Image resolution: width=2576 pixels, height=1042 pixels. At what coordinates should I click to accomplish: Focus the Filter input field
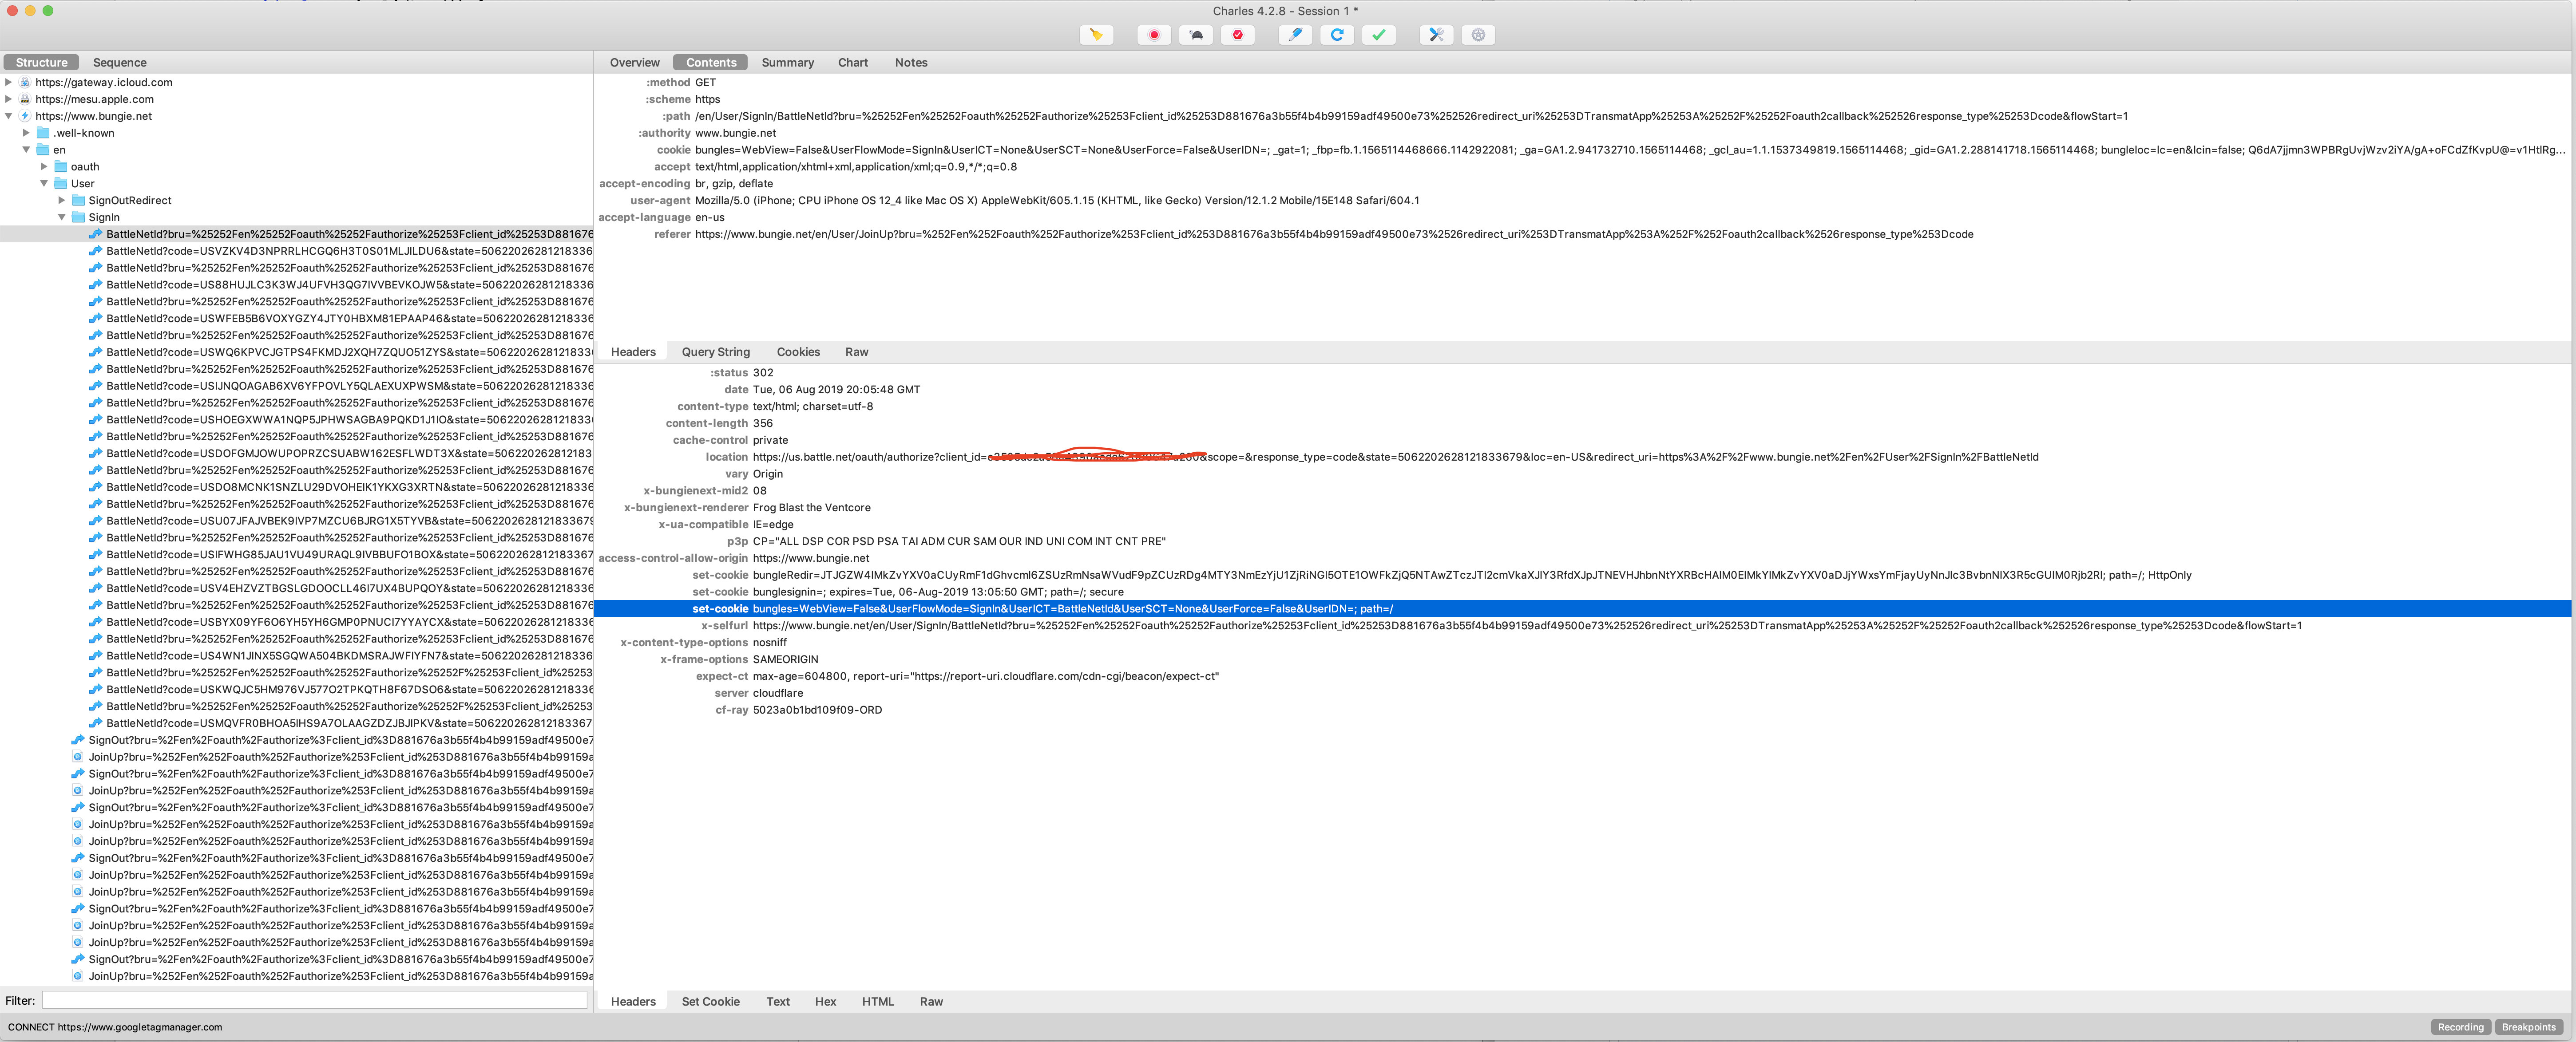(x=314, y=1000)
